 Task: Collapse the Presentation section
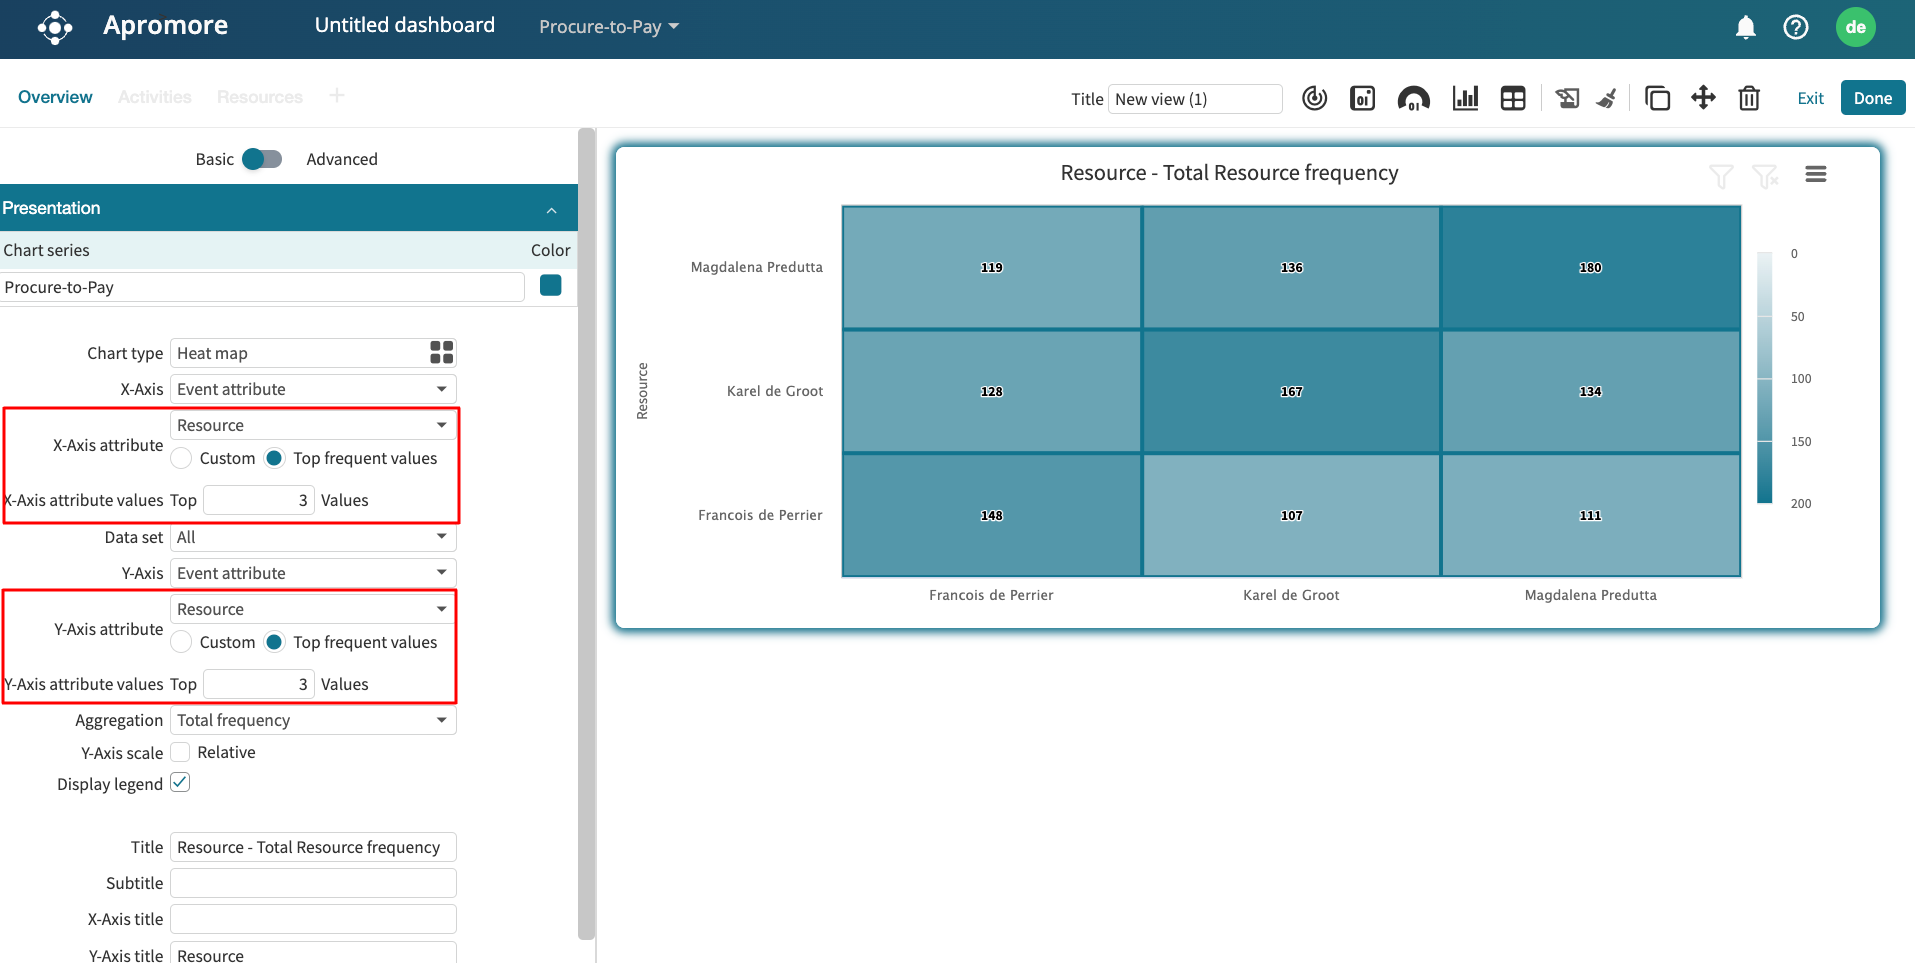(551, 209)
